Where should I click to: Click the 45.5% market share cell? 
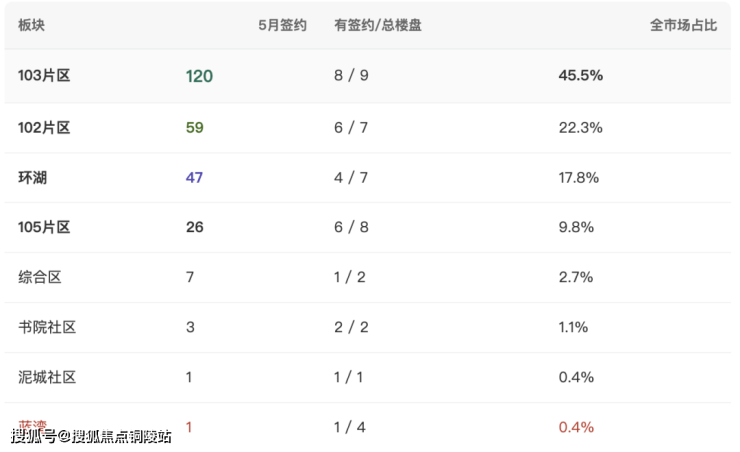click(x=580, y=75)
